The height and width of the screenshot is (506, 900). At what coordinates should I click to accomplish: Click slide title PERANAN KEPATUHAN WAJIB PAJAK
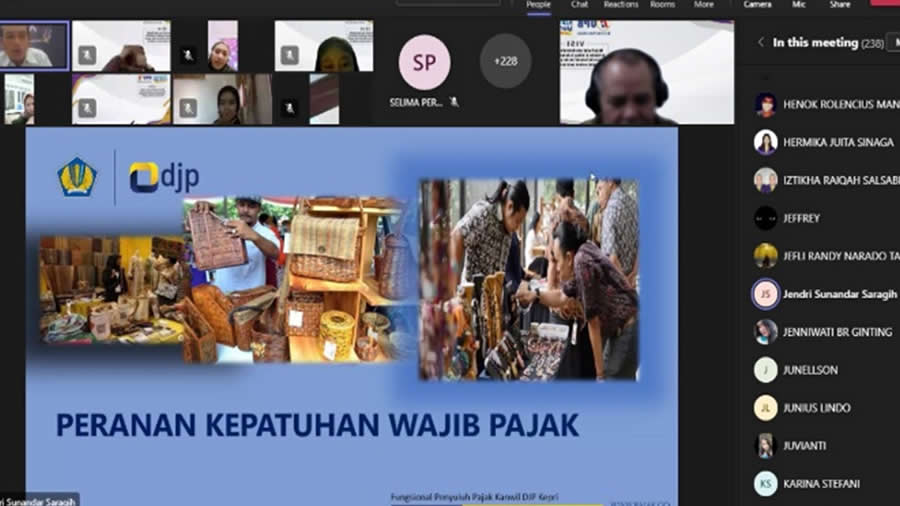coord(317,425)
